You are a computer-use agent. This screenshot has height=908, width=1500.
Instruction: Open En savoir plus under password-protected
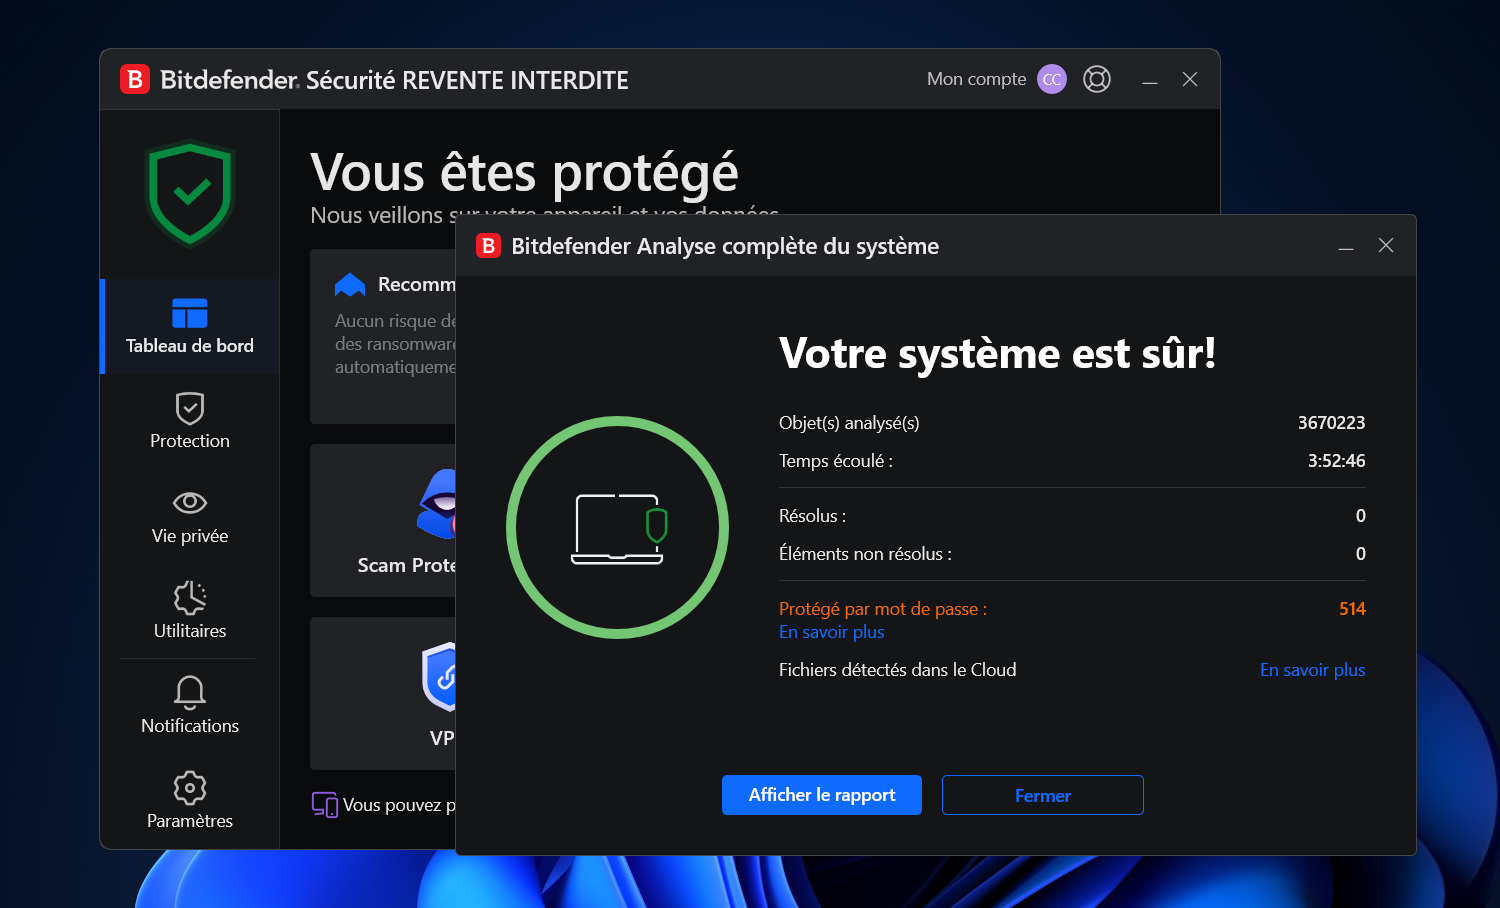click(x=832, y=632)
